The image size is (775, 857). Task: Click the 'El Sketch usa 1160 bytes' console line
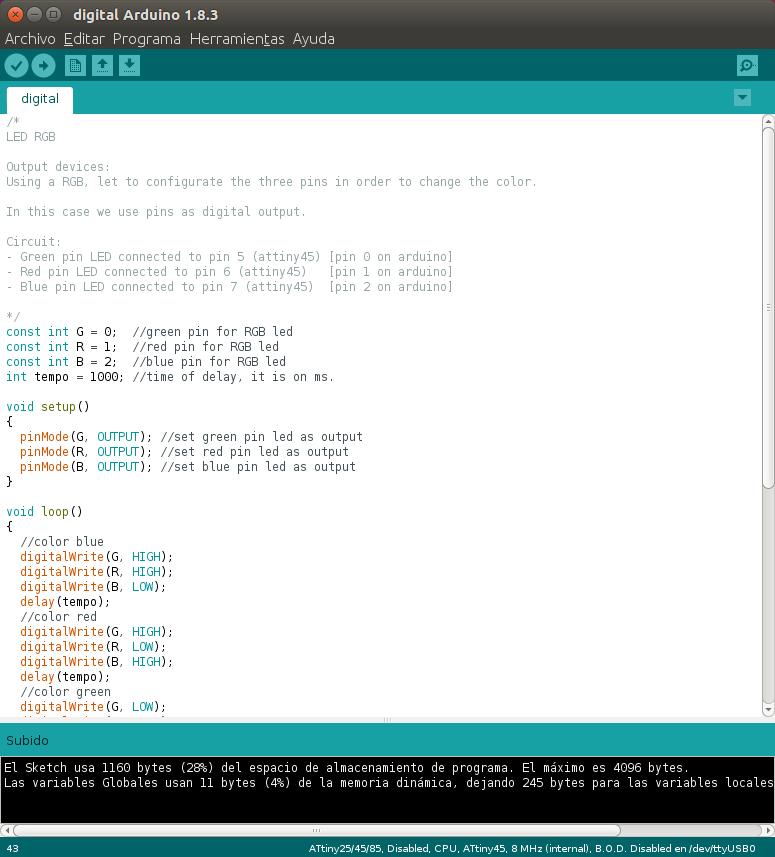347,767
